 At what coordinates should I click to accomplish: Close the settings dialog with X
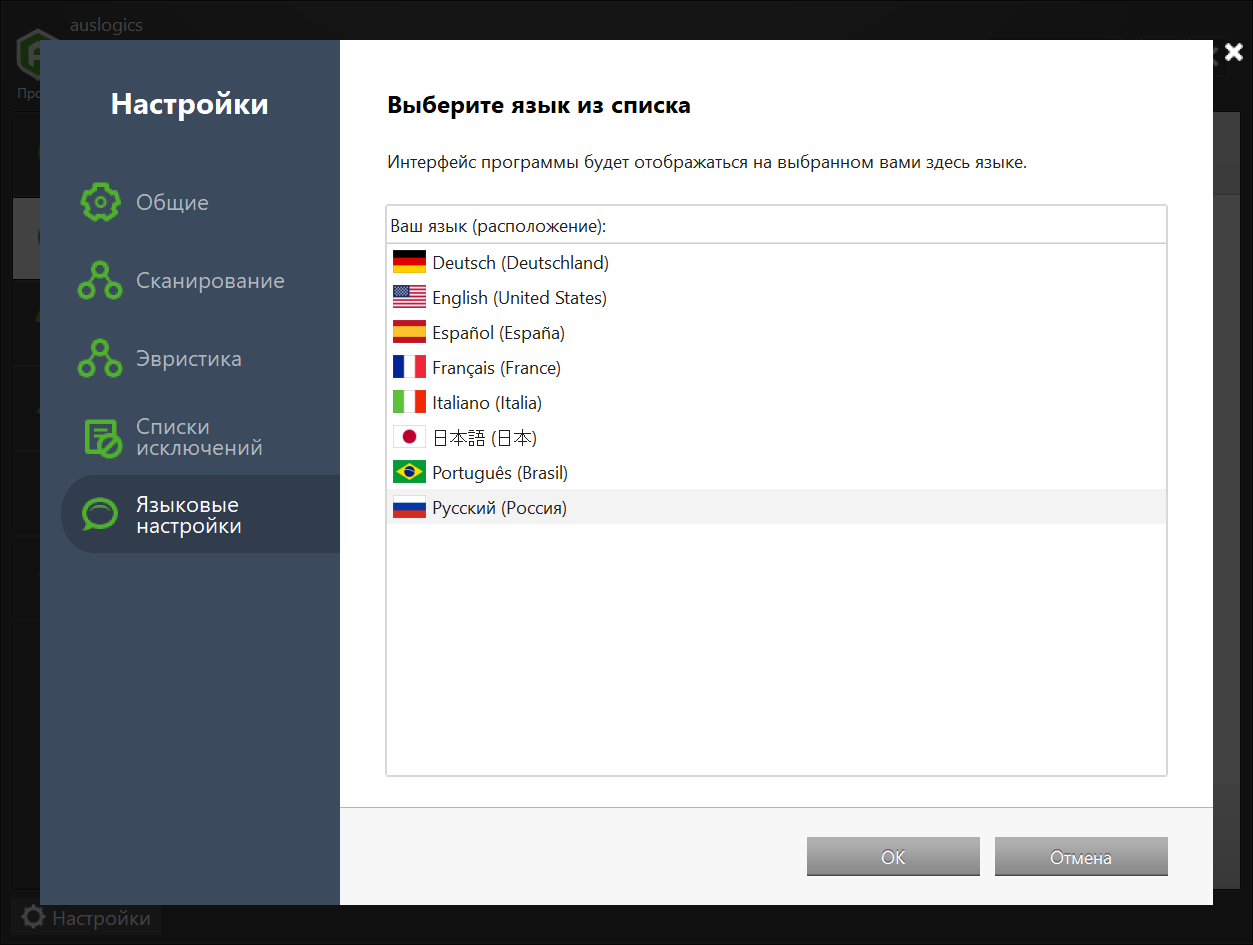tap(1233, 53)
